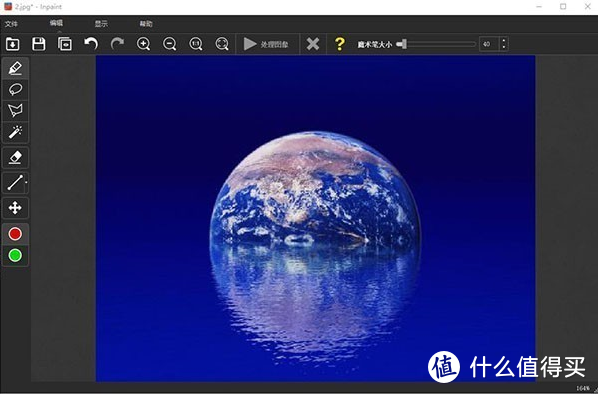Click the 处理图像 play button

click(266, 44)
